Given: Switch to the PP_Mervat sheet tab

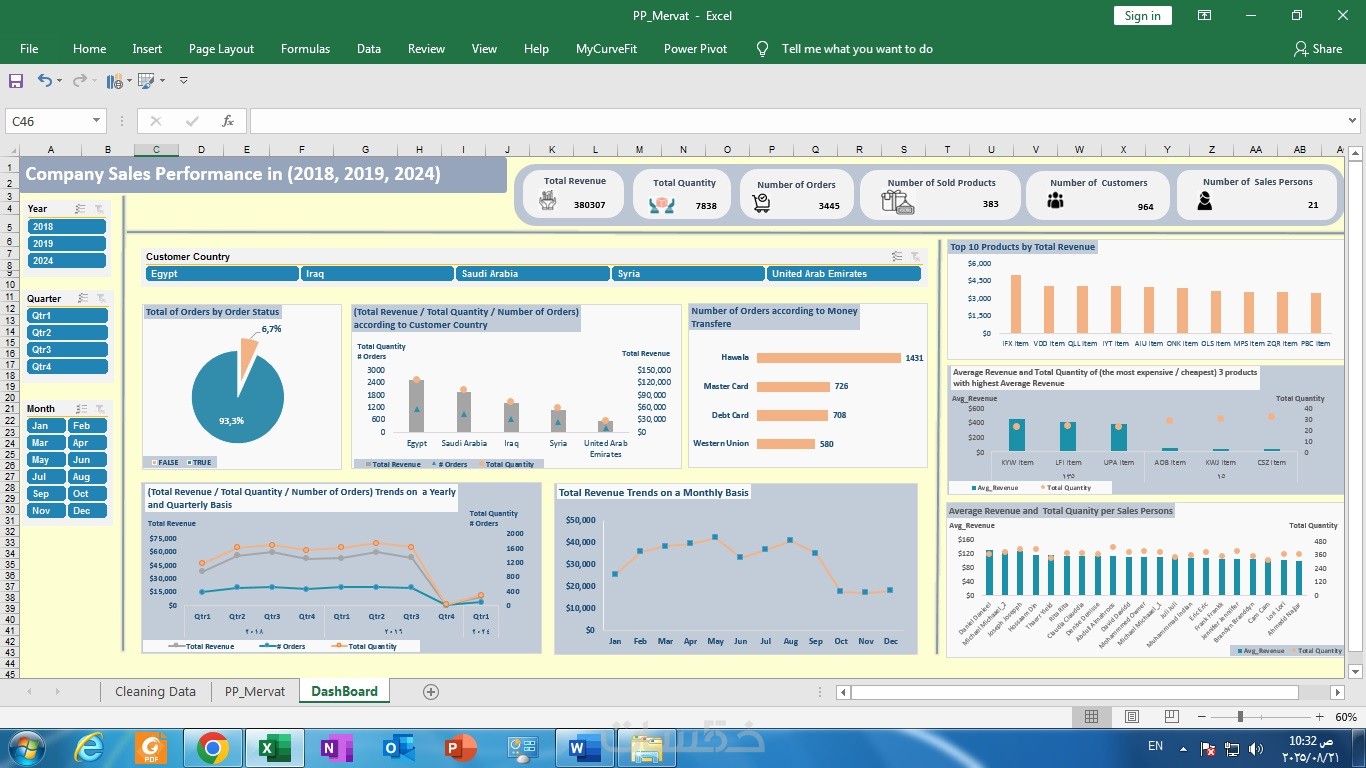Looking at the screenshot, I should coord(255,691).
